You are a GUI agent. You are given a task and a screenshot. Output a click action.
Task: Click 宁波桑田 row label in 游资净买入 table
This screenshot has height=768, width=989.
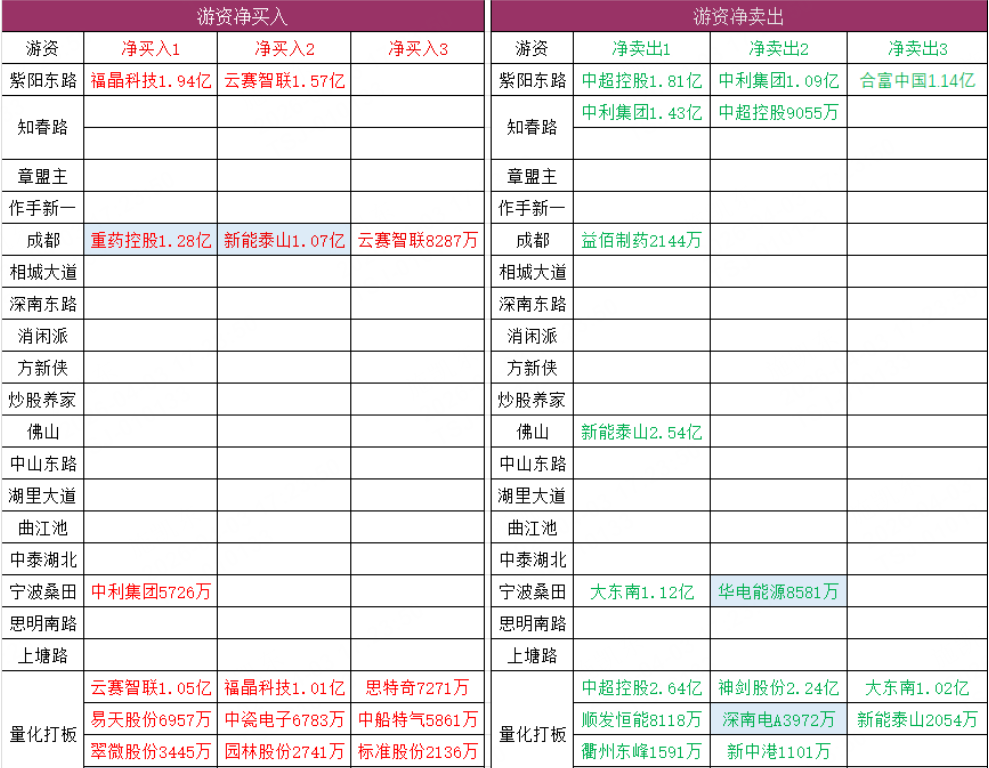coord(43,591)
